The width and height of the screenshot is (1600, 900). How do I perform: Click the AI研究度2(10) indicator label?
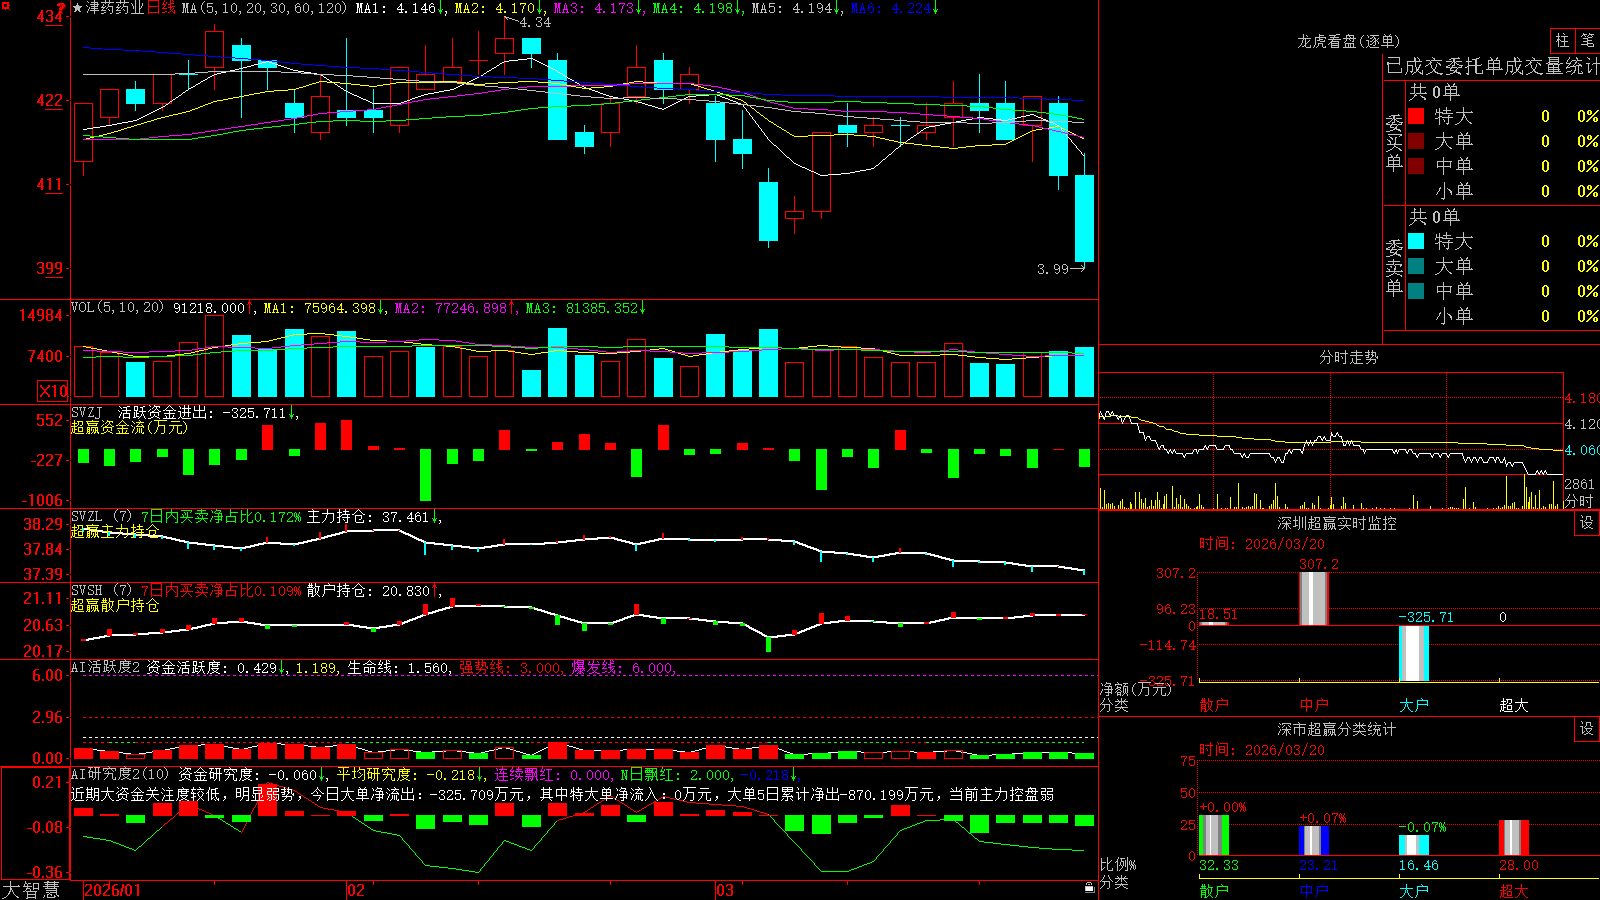tap(121, 774)
